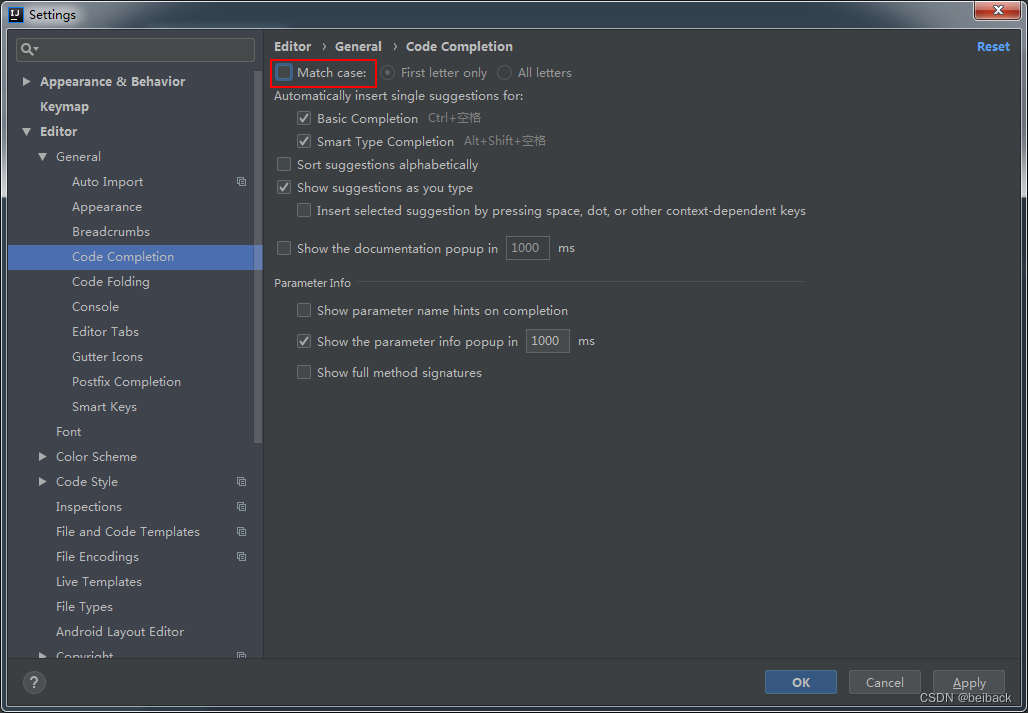
Task: Open the Auto Import settings page
Action: tap(108, 182)
